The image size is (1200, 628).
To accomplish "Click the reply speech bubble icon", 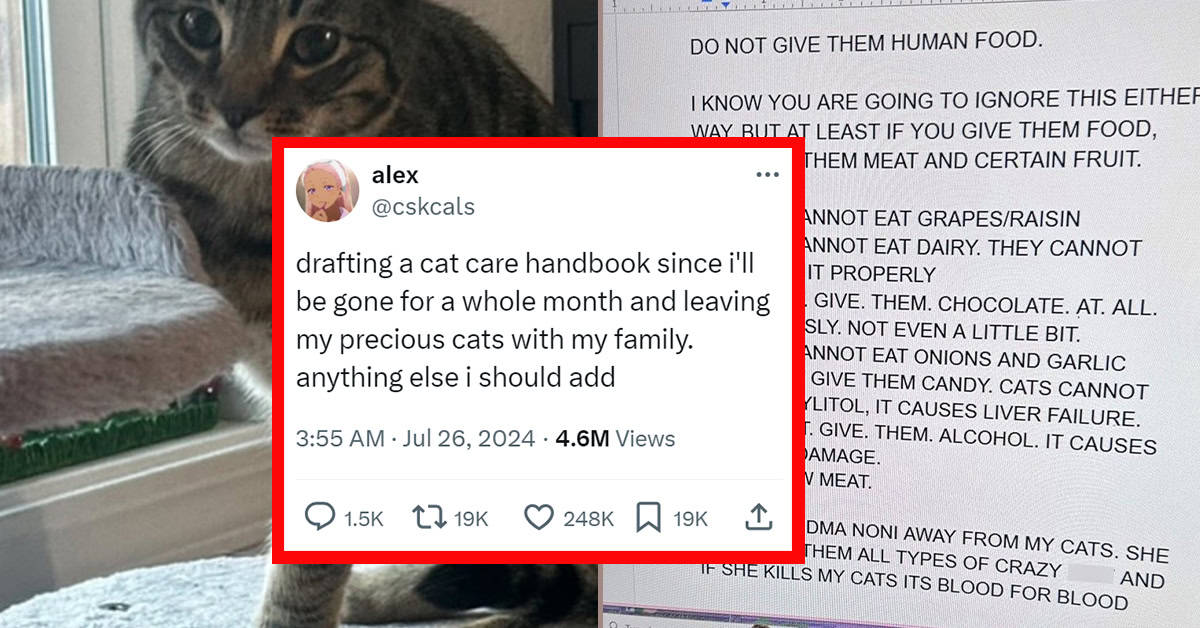I will tap(320, 517).
